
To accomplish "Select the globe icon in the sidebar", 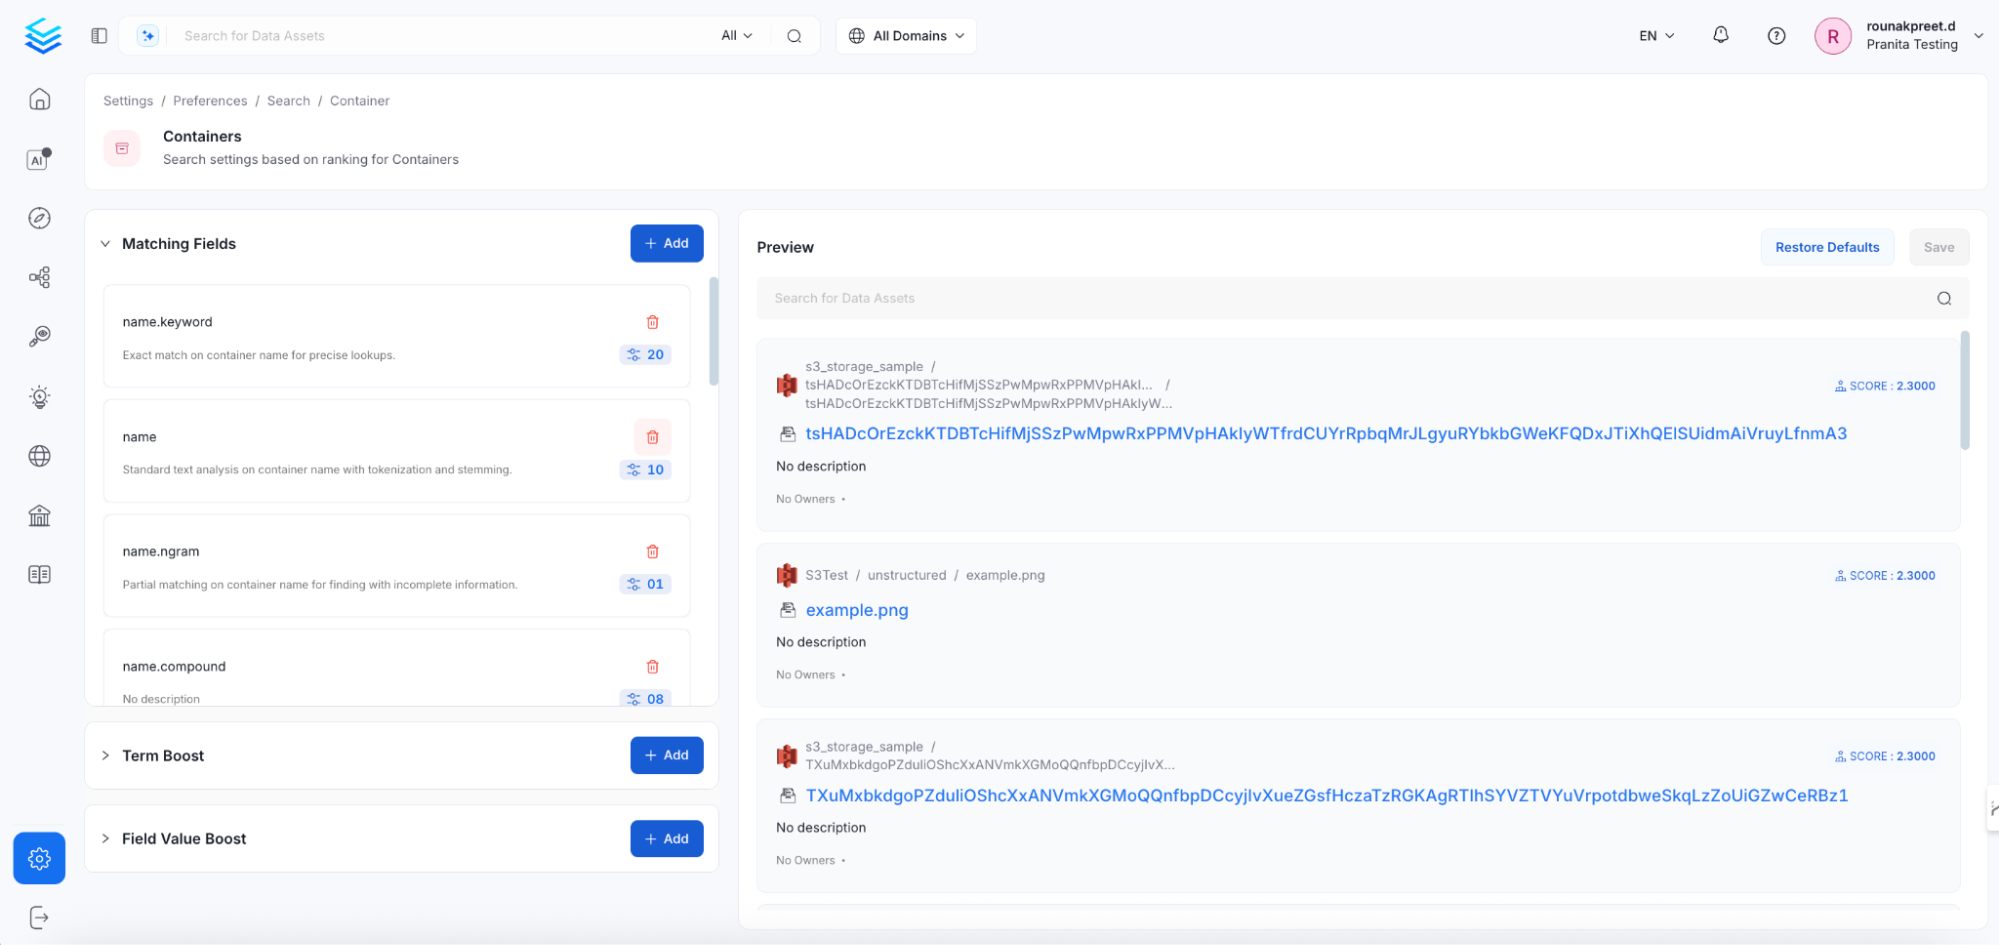I will 38,456.
